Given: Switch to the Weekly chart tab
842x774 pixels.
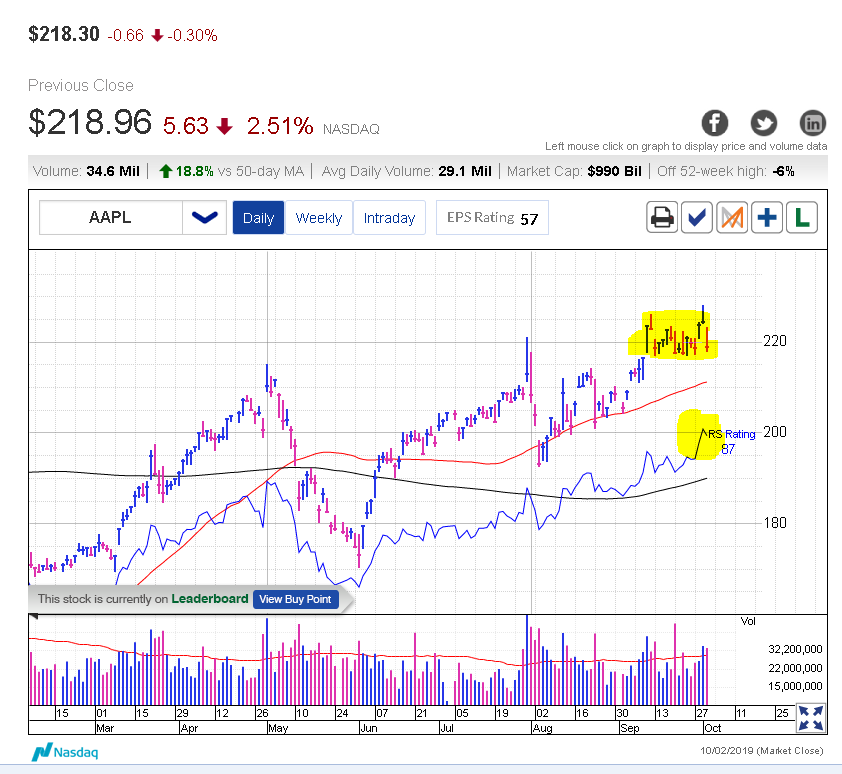Looking at the screenshot, I should [x=319, y=218].
